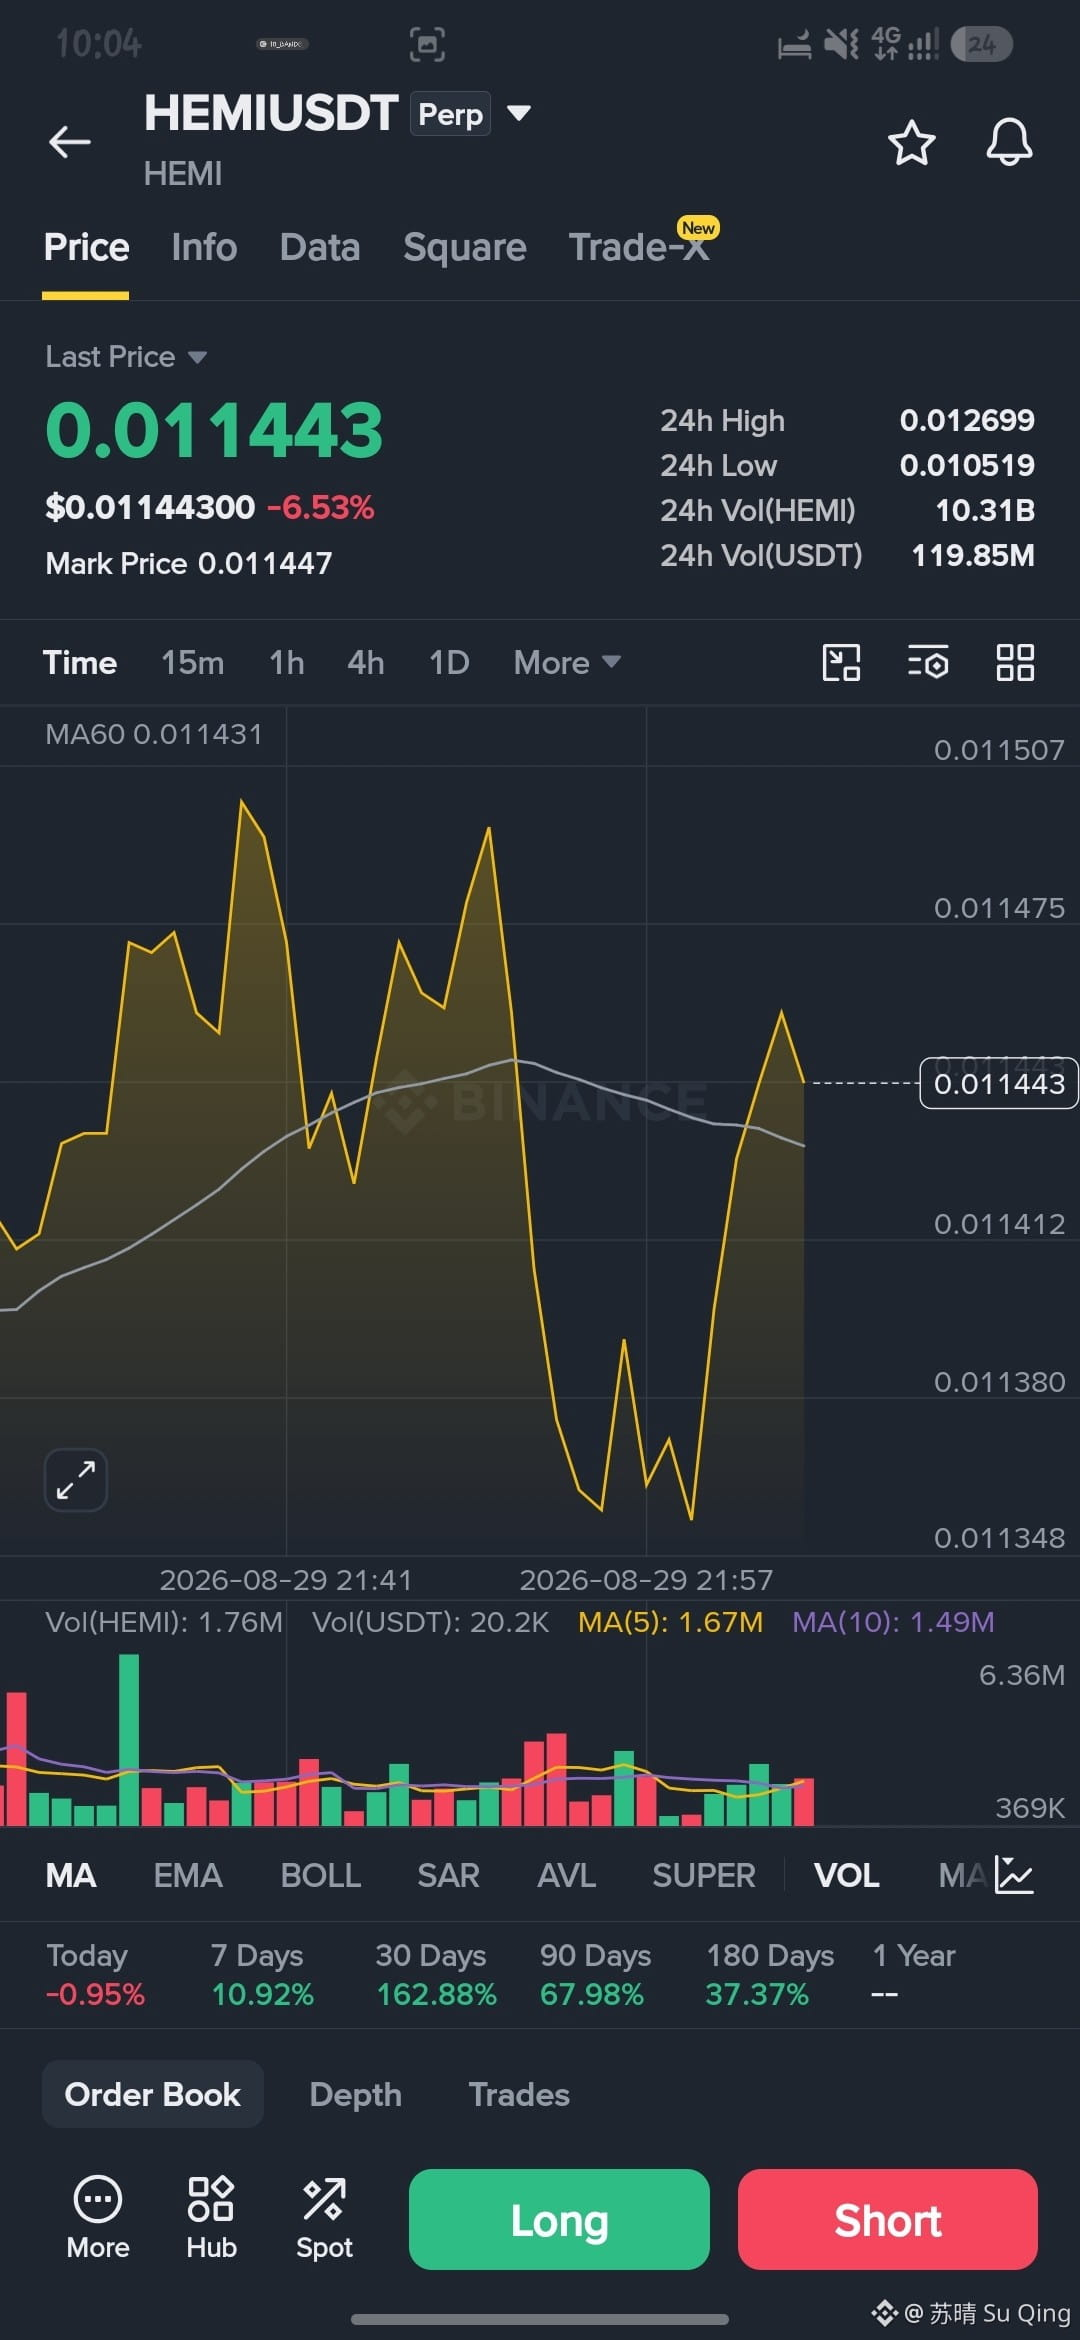
Task: Open chart settings list-gear icon
Action: 928,663
